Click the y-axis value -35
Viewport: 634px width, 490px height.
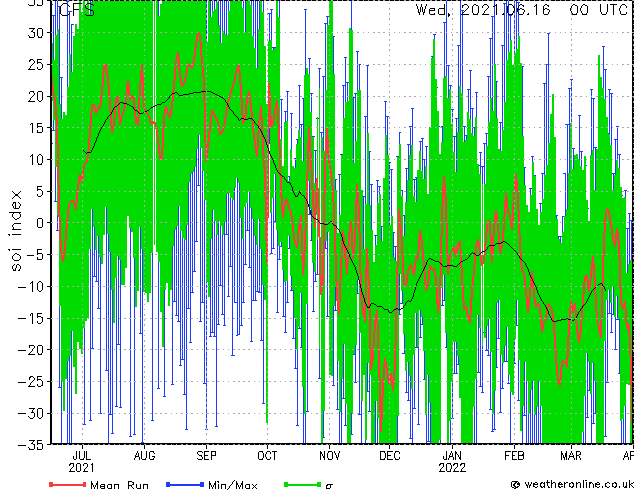click(31, 445)
